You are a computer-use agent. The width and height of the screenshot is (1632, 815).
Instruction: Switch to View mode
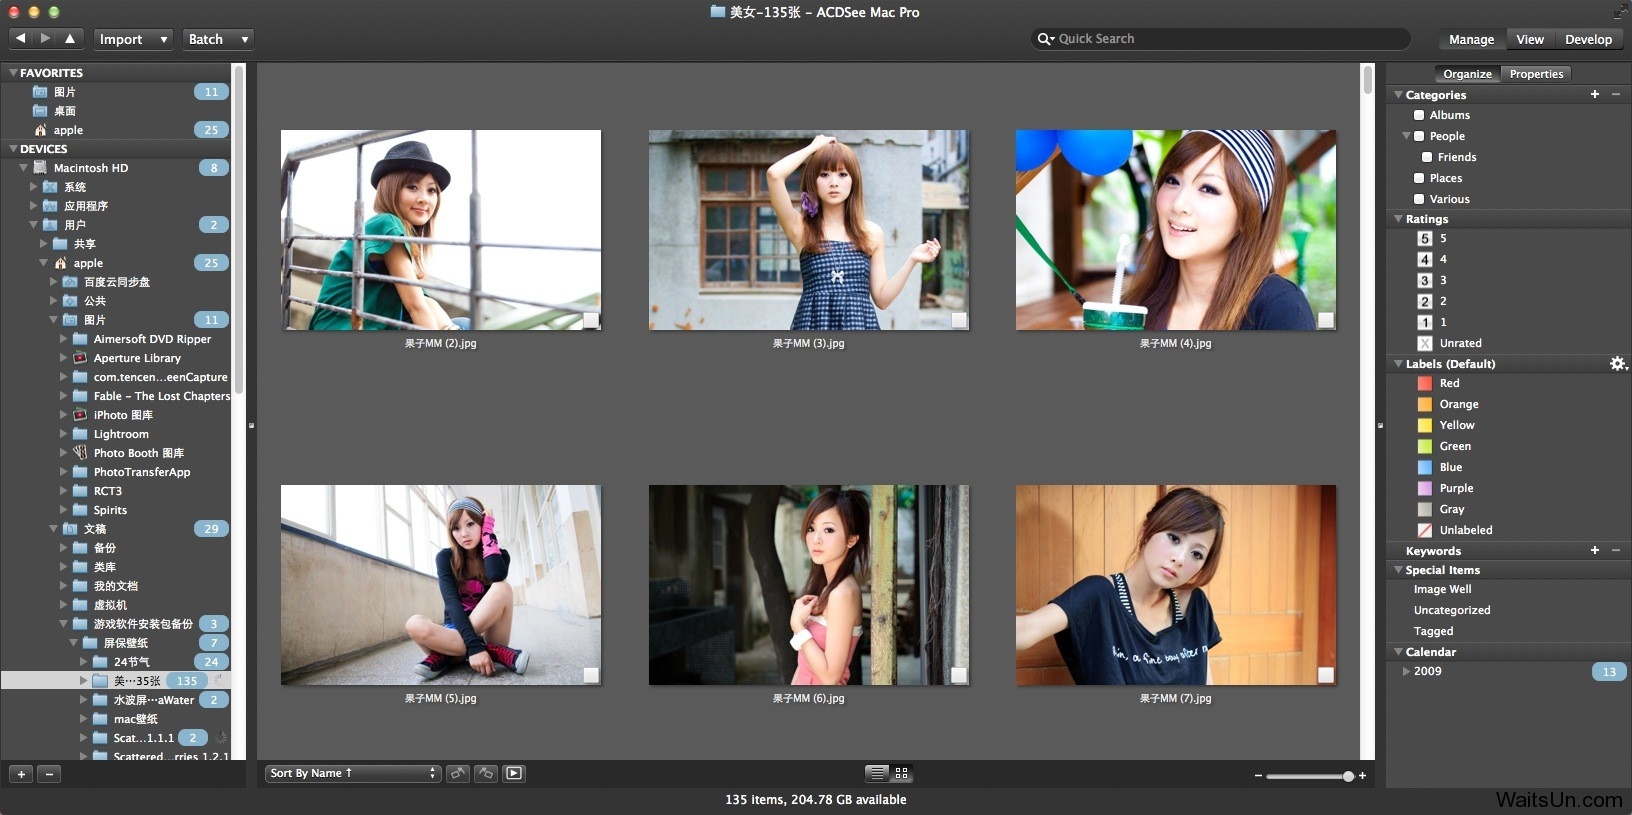pos(1530,39)
